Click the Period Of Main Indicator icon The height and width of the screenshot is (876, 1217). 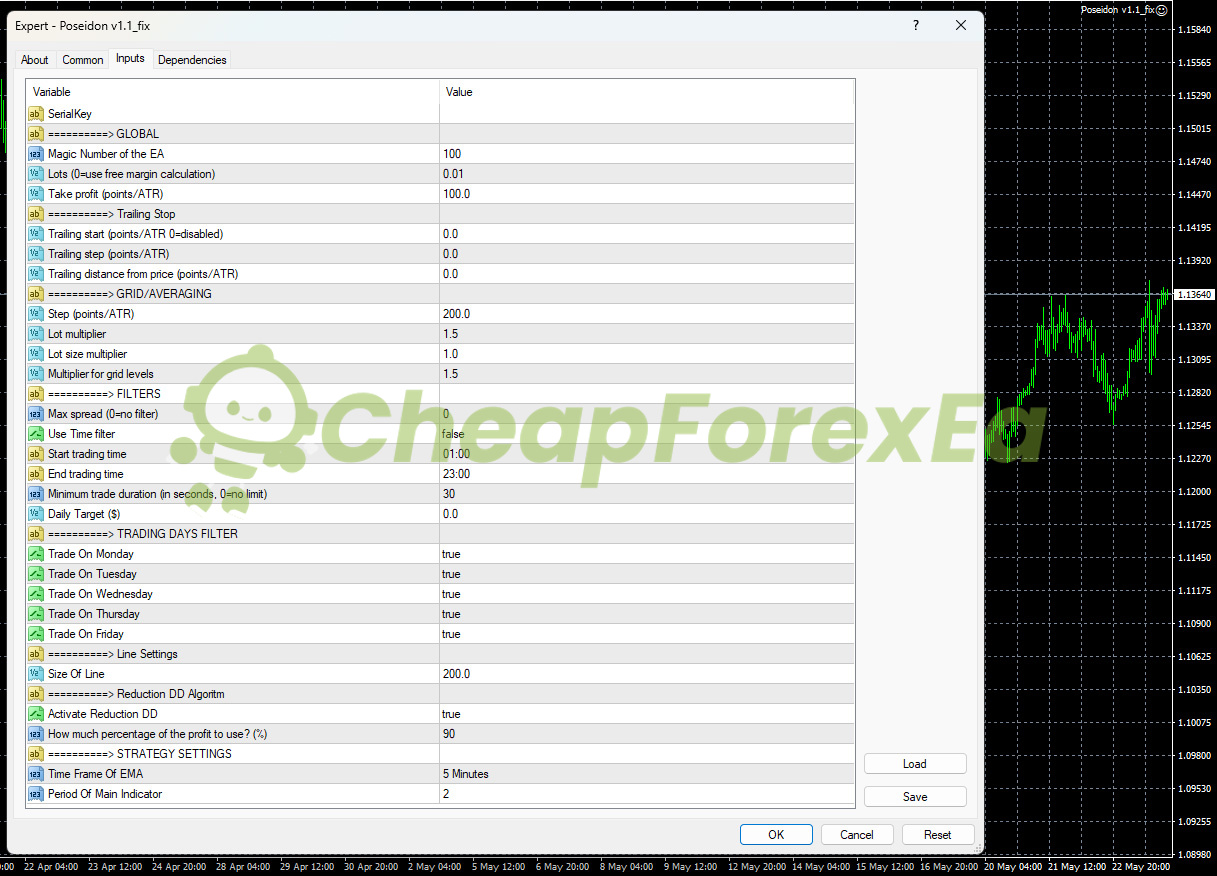[x=35, y=794]
